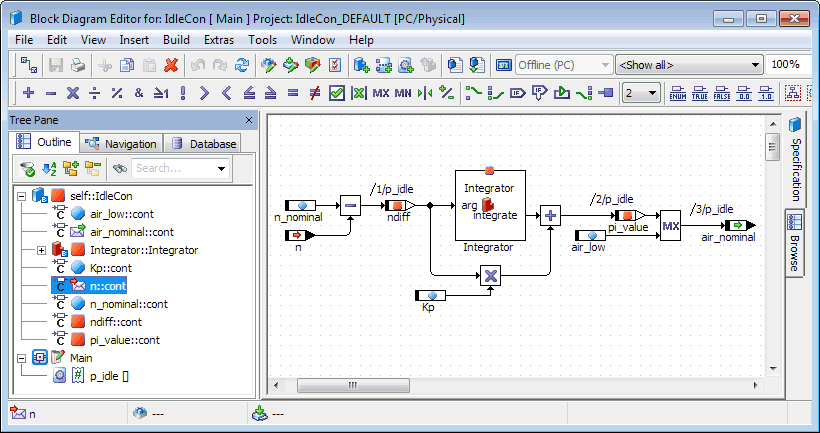This screenshot has width=820, height=433.
Task: Insert the ENUM literal icon
Action: (678, 94)
